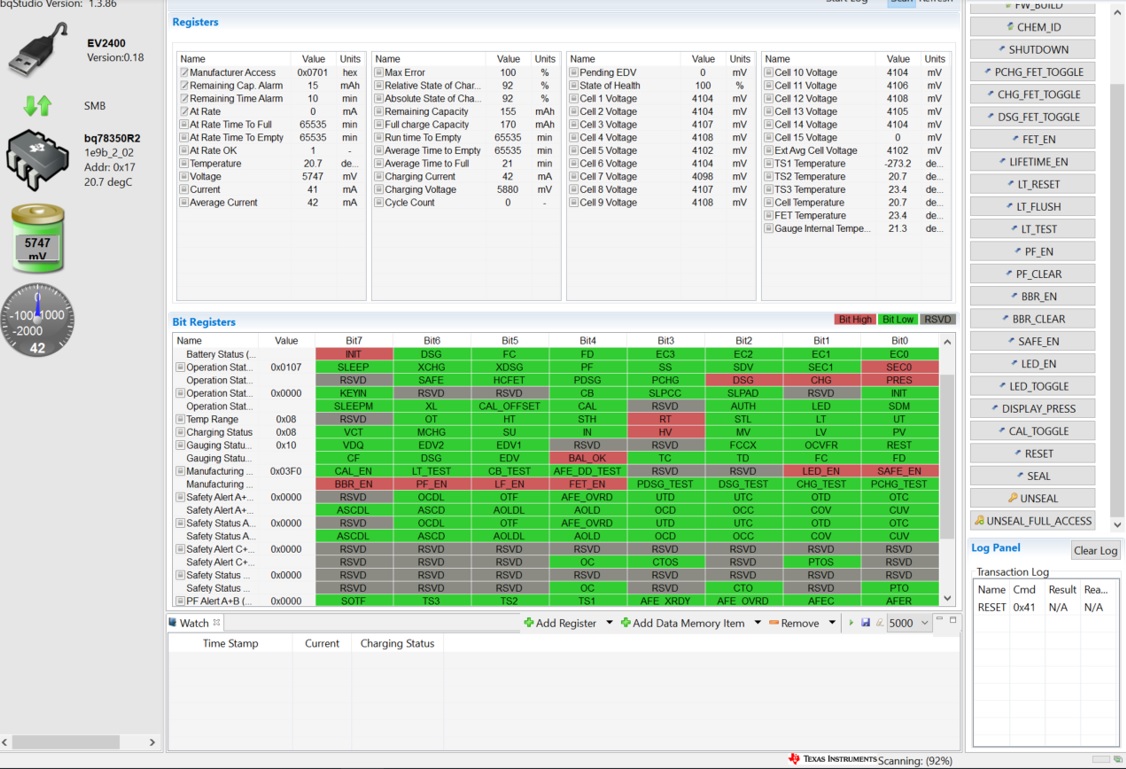1126x769 pixels.
Task: Click the red INIT bit in Battery Status
Action: point(353,354)
